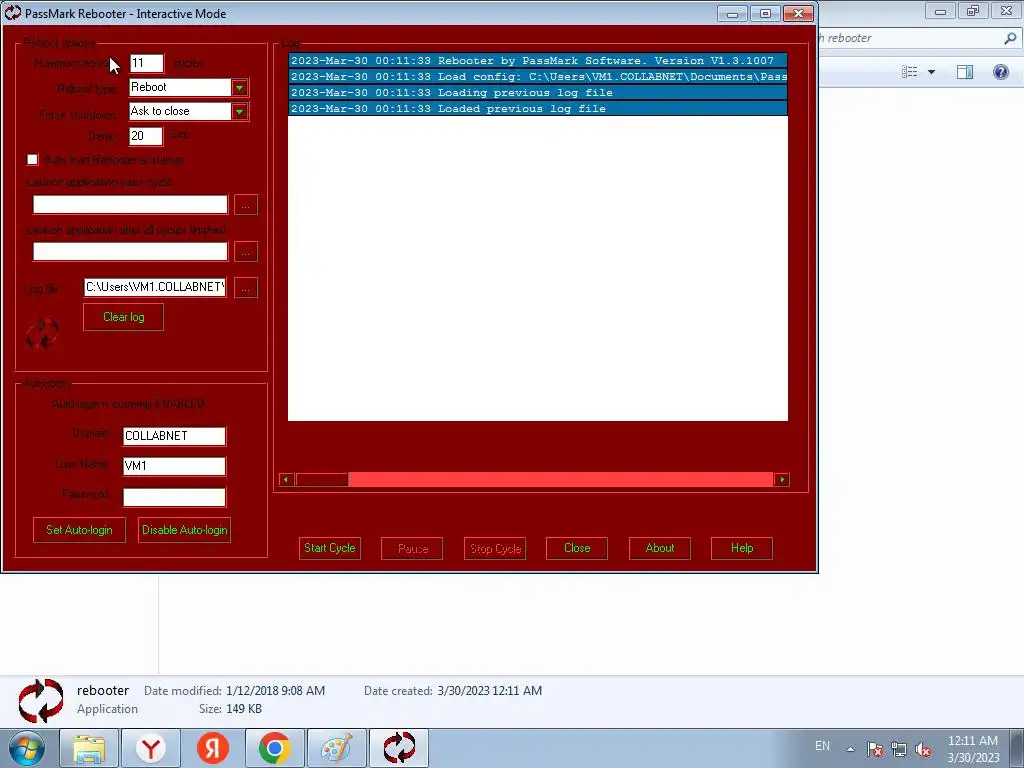Click Date modified value 1/12/2018 9:08 AM
1024x768 pixels.
(x=276, y=691)
